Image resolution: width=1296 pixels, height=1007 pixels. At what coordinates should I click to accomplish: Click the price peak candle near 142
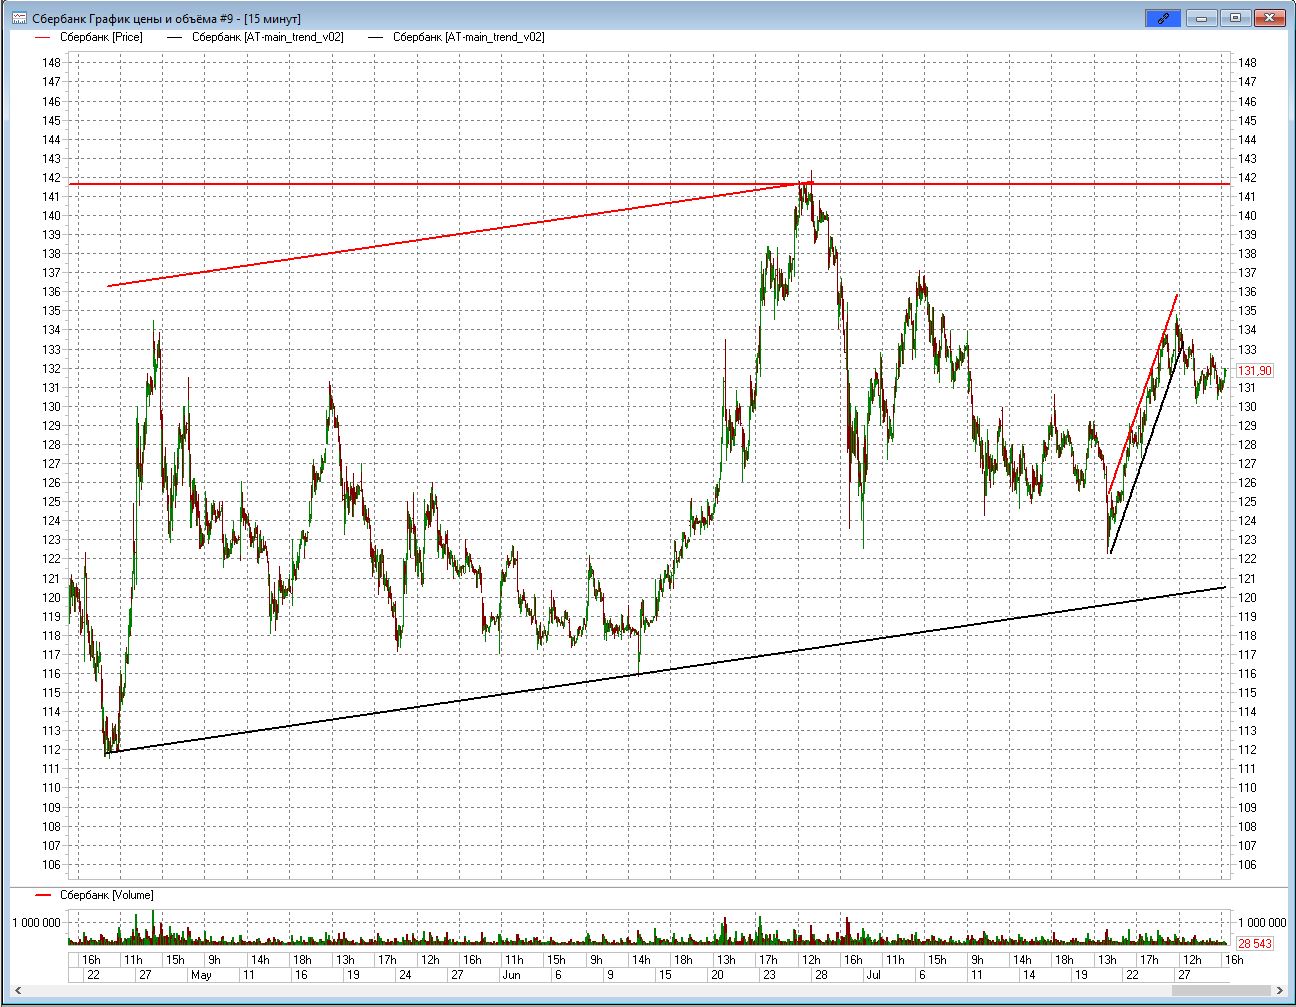pos(810,180)
